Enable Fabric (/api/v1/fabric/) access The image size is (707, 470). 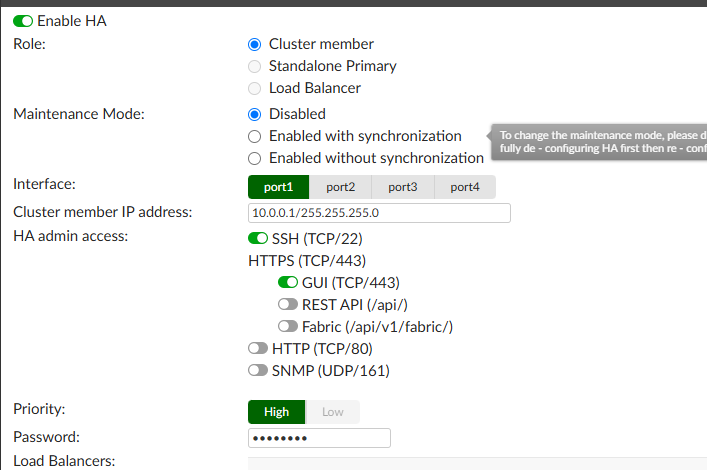point(288,327)
